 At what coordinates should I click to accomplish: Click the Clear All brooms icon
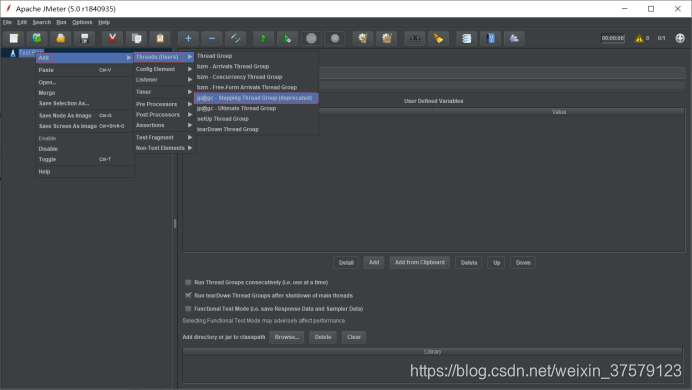[387, 38]
